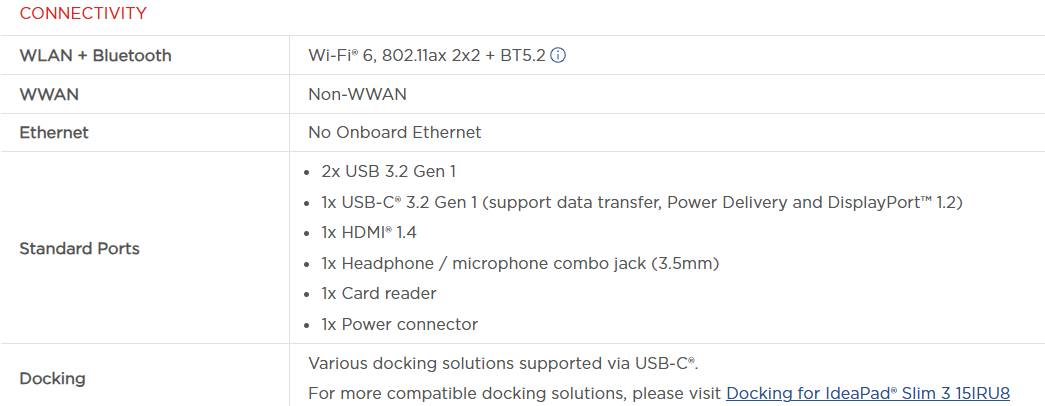
Task: Click the Standard Ports row label
Action: [x=79, y=248]
